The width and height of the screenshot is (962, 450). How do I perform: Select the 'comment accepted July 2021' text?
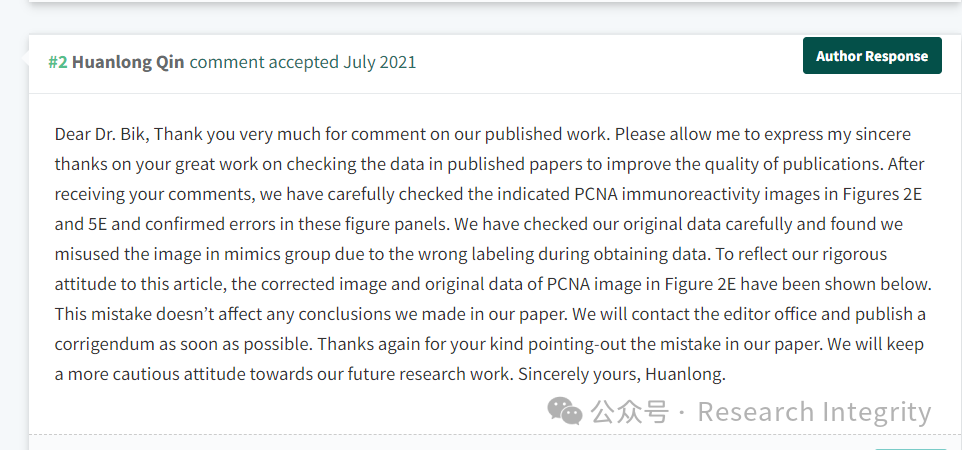click(302, 62)
